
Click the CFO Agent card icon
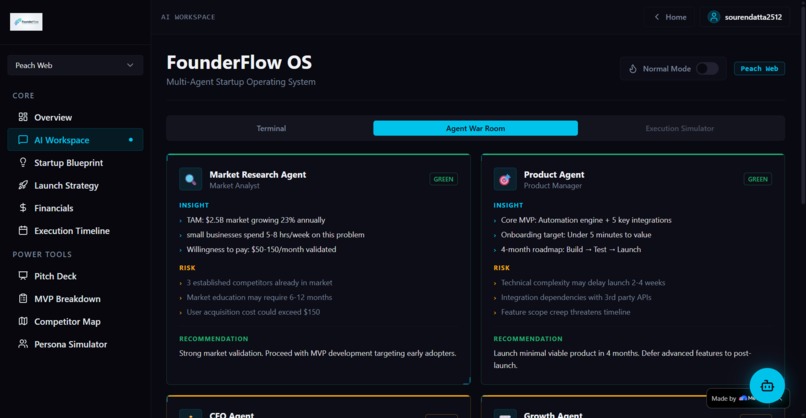click(x=190, y=414)
